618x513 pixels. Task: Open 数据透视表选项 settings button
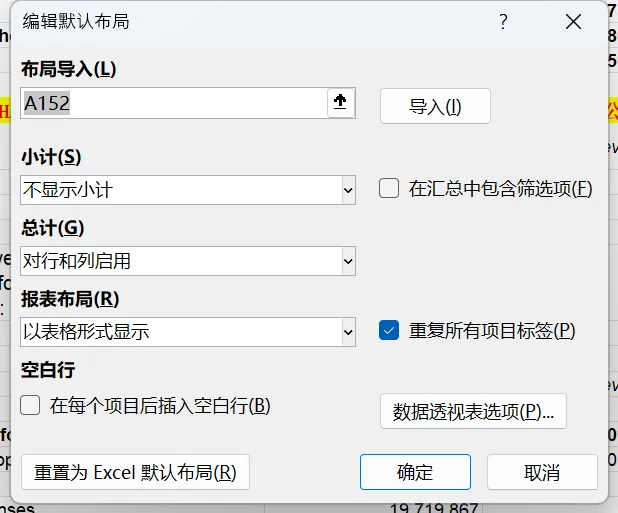point(473,411)
